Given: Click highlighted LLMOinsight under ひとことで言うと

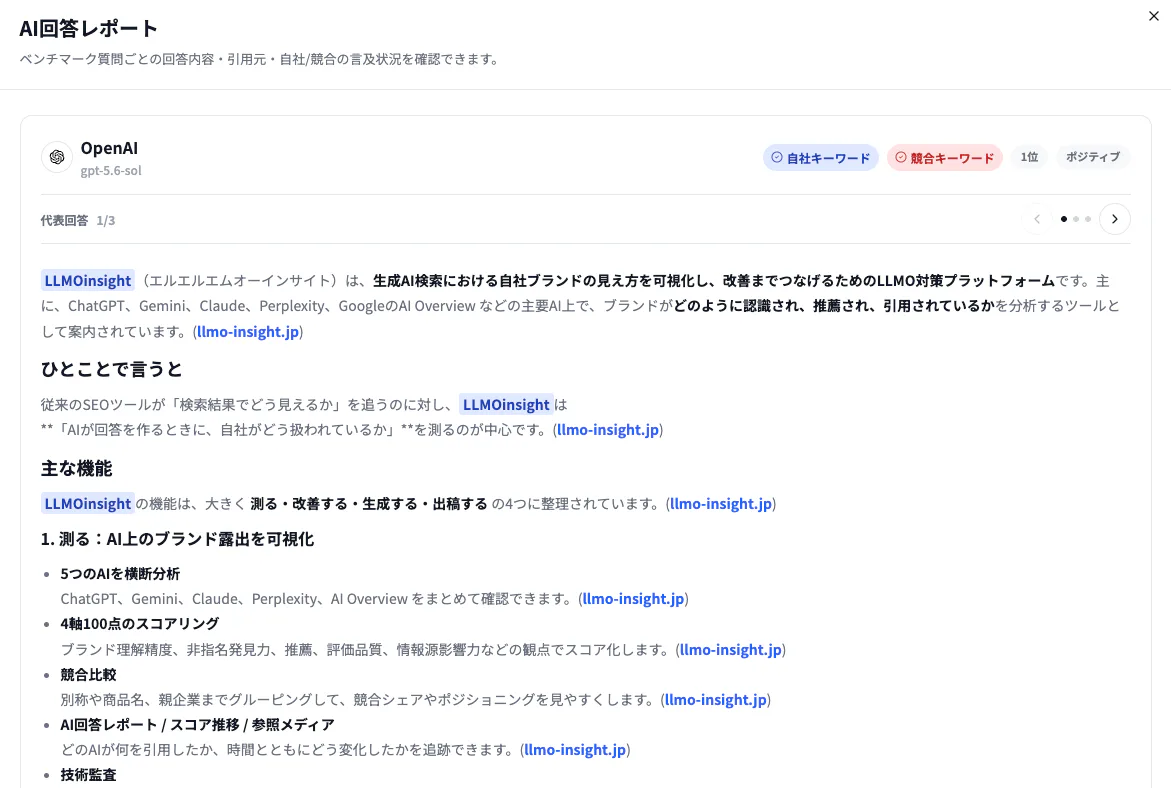Looking at the screenshot, I should [x=506, y=404].
